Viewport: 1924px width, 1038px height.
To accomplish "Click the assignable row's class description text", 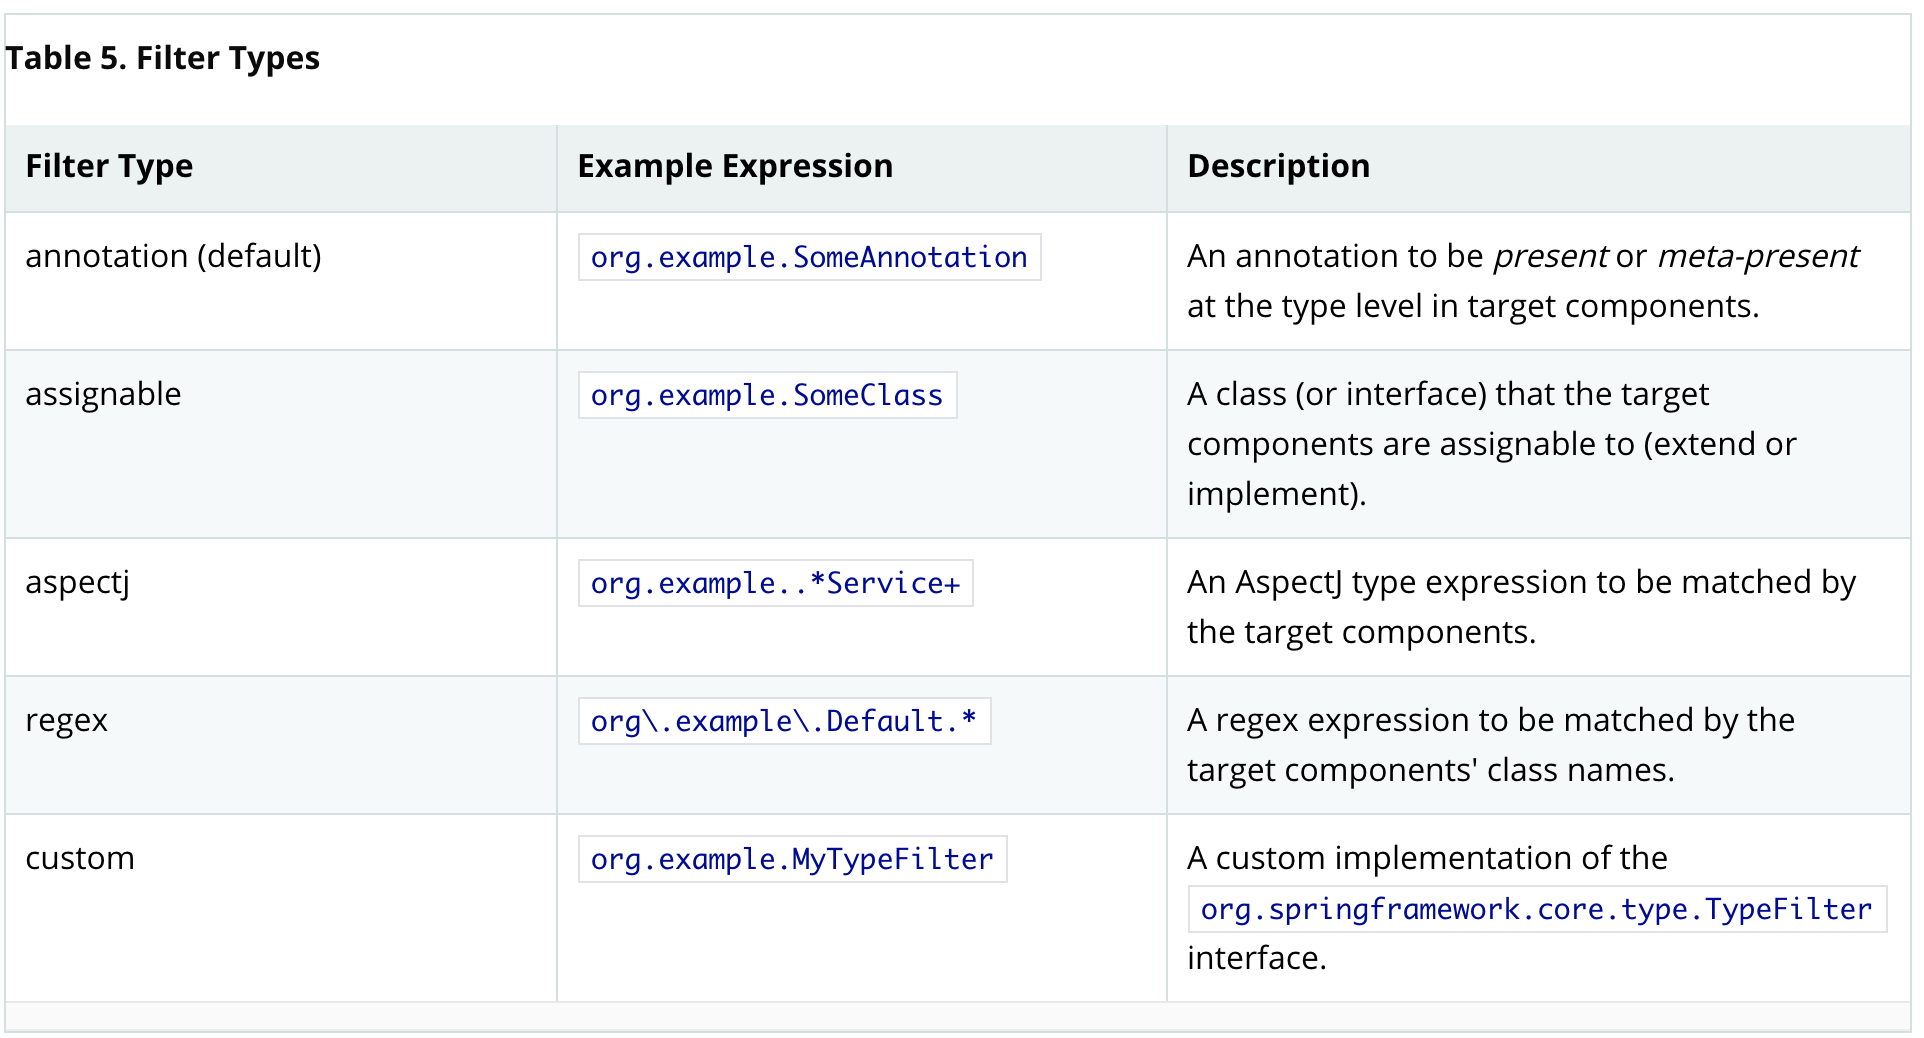I will 1490,444.
